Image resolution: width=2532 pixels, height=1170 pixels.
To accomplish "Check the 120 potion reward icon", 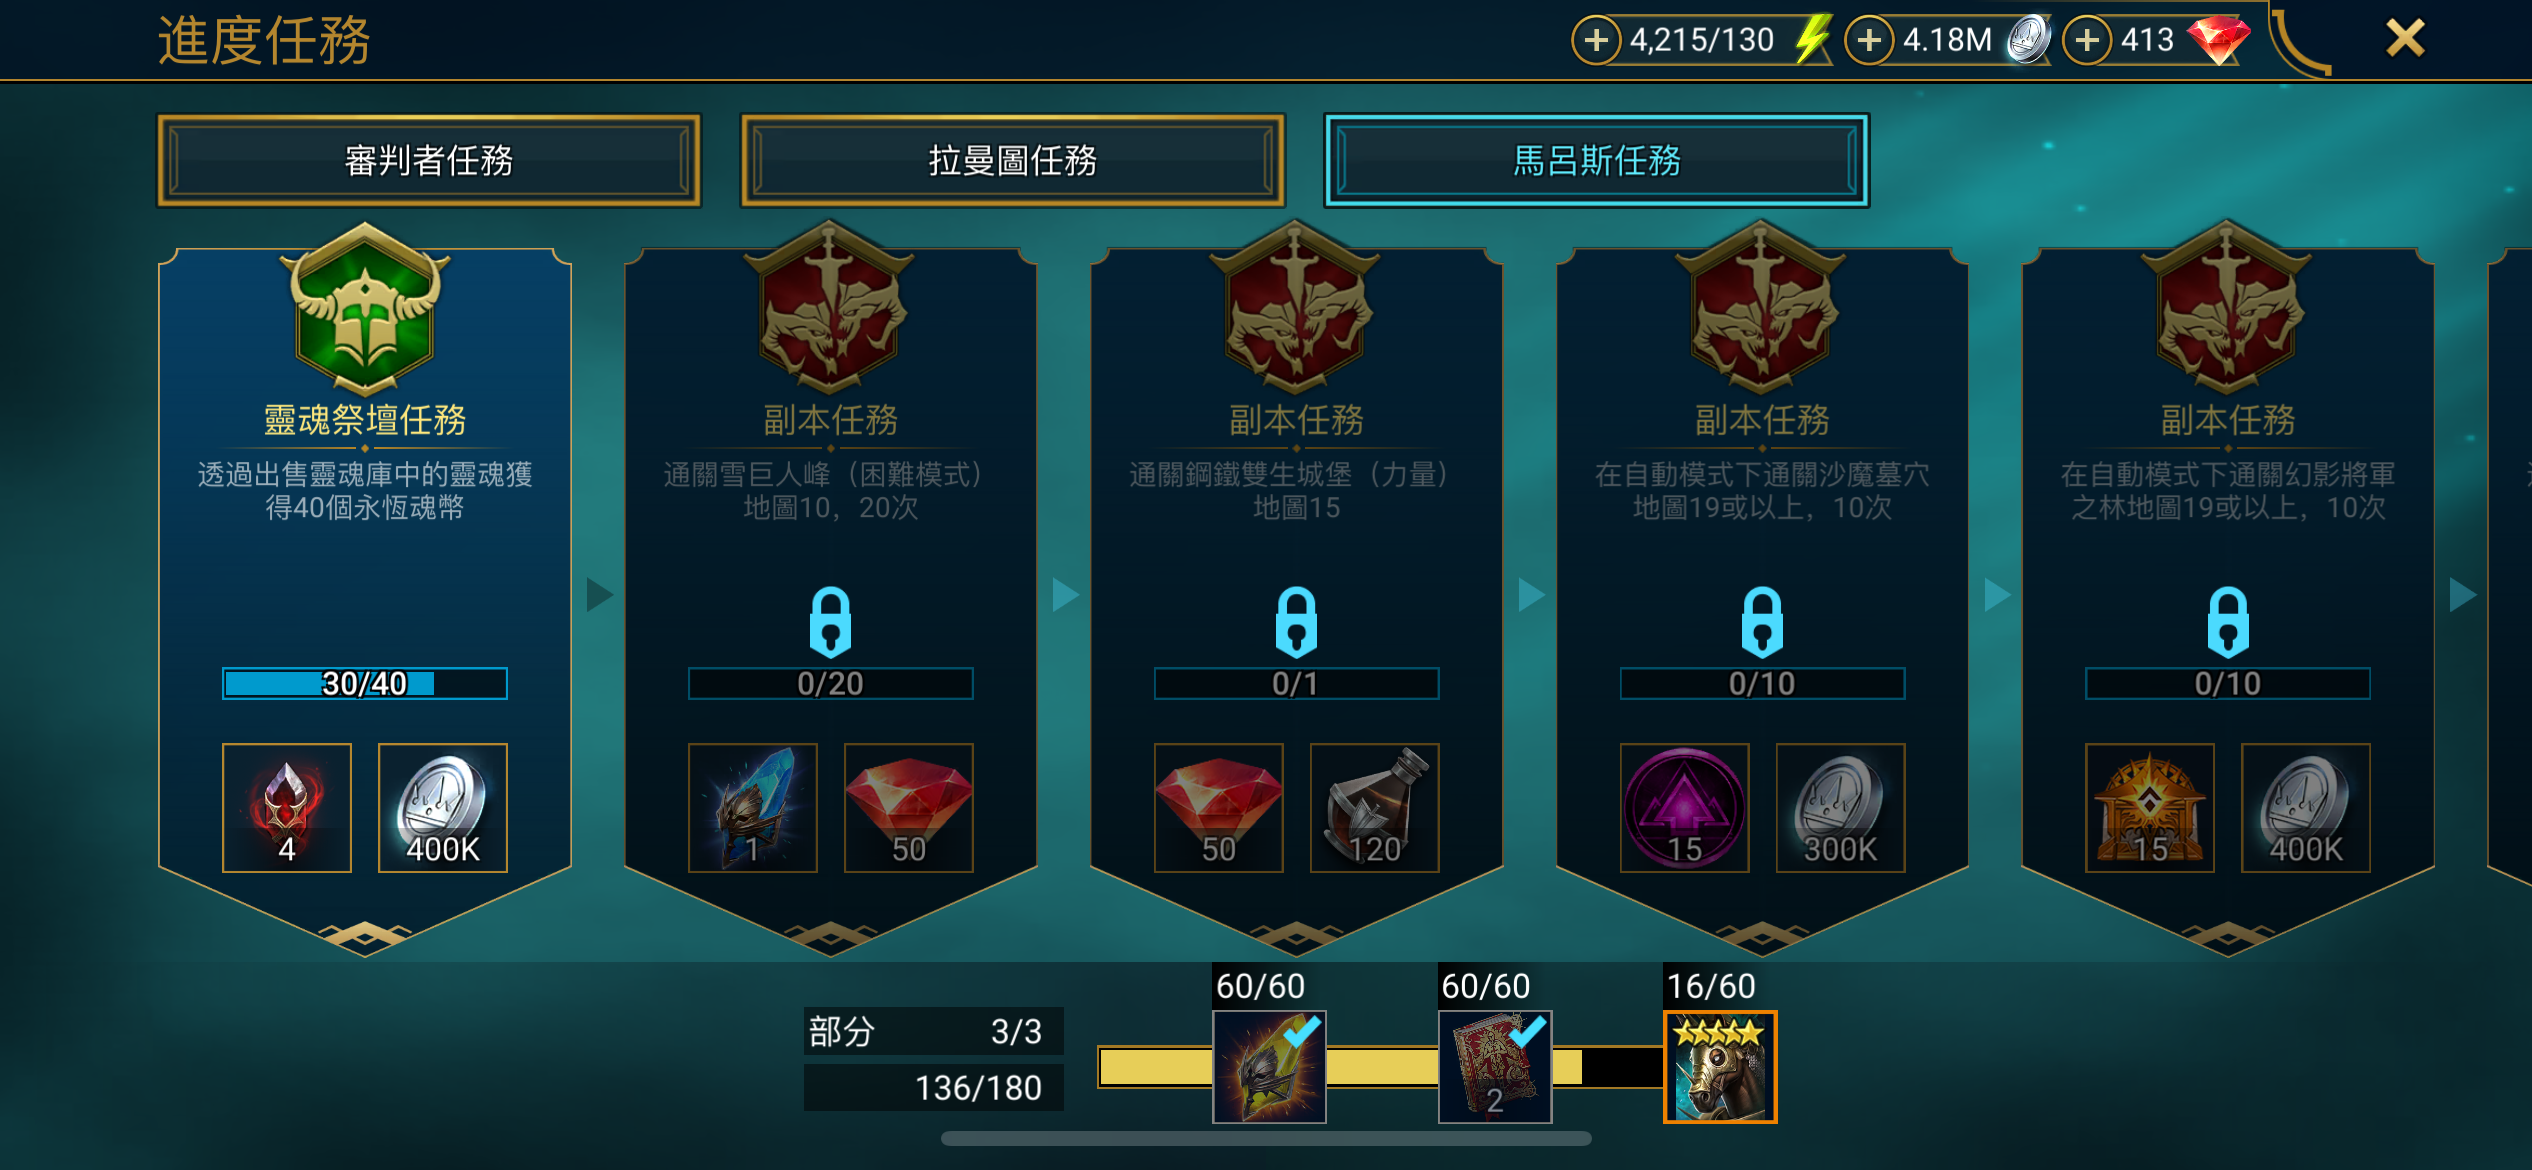I will 1375,808.
